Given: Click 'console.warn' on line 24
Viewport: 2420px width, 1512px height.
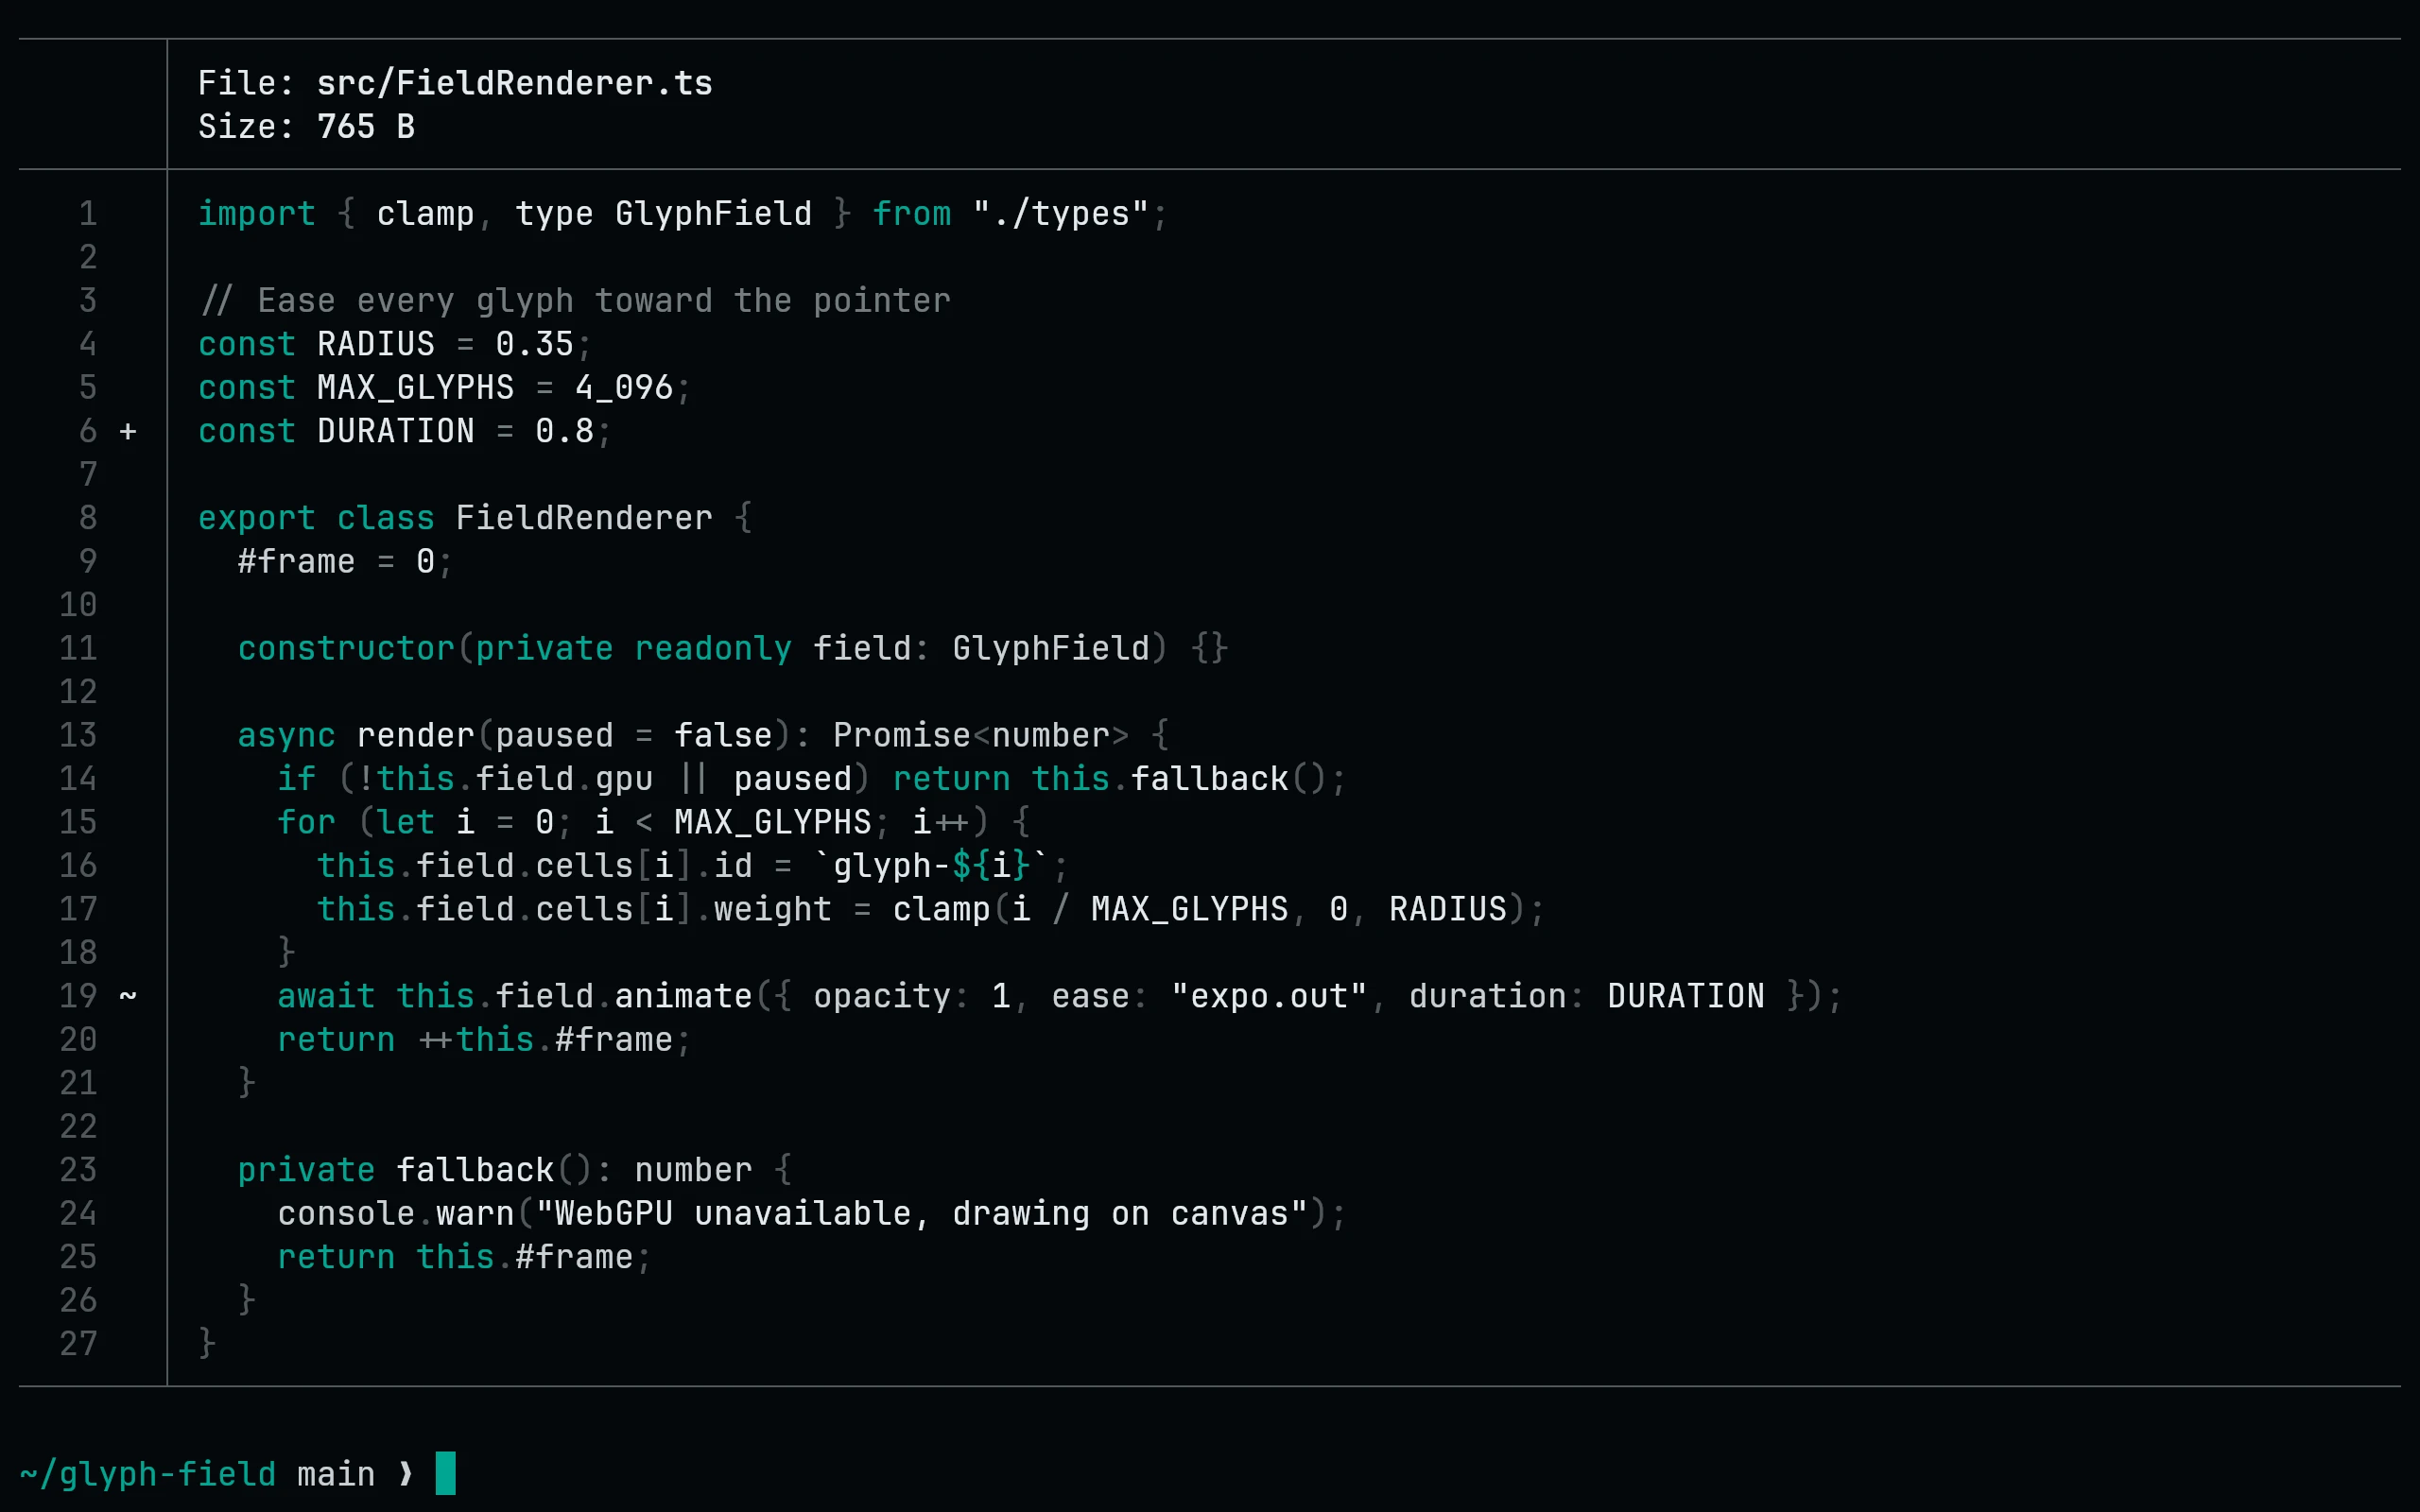Looking at the screenshot, I should (x=396, y=1214).
